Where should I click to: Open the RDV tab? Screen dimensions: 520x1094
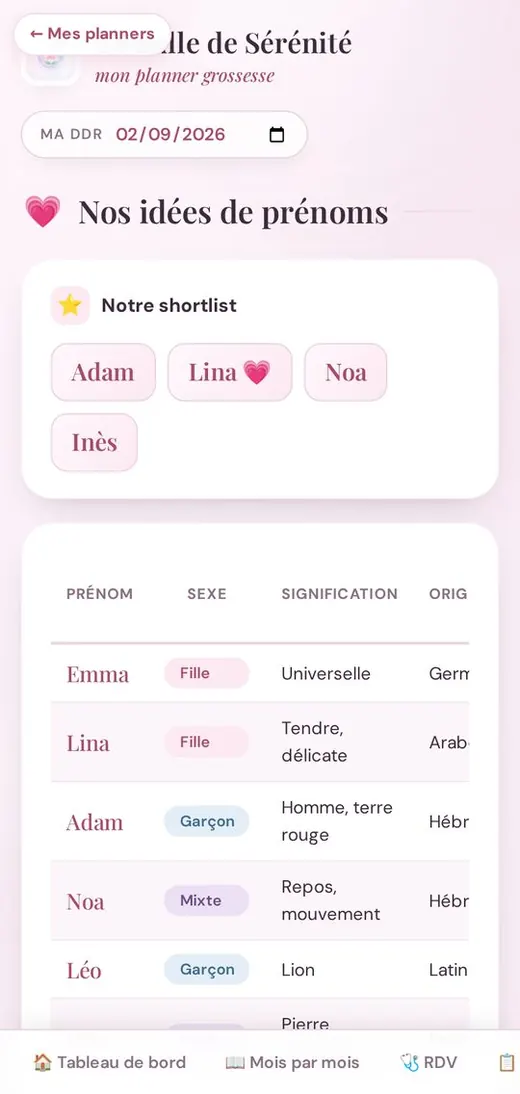click(x=429, y=1063)
